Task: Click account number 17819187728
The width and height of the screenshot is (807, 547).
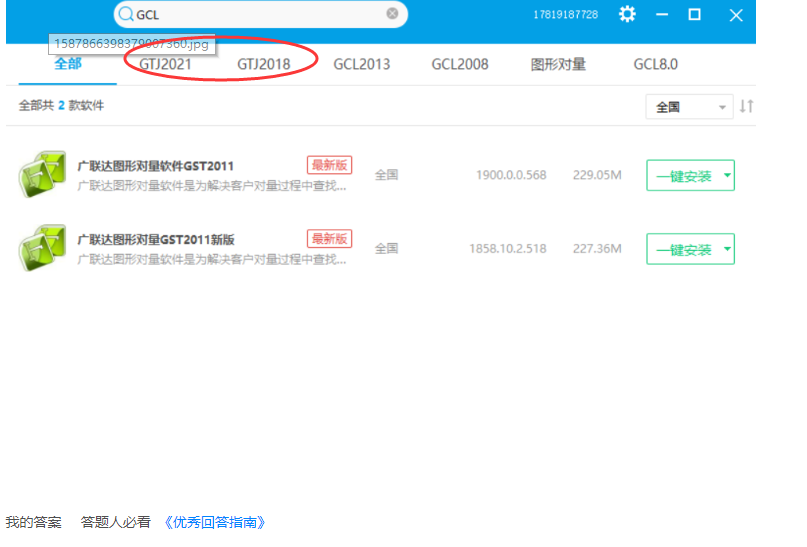Action: pos(565,14)
